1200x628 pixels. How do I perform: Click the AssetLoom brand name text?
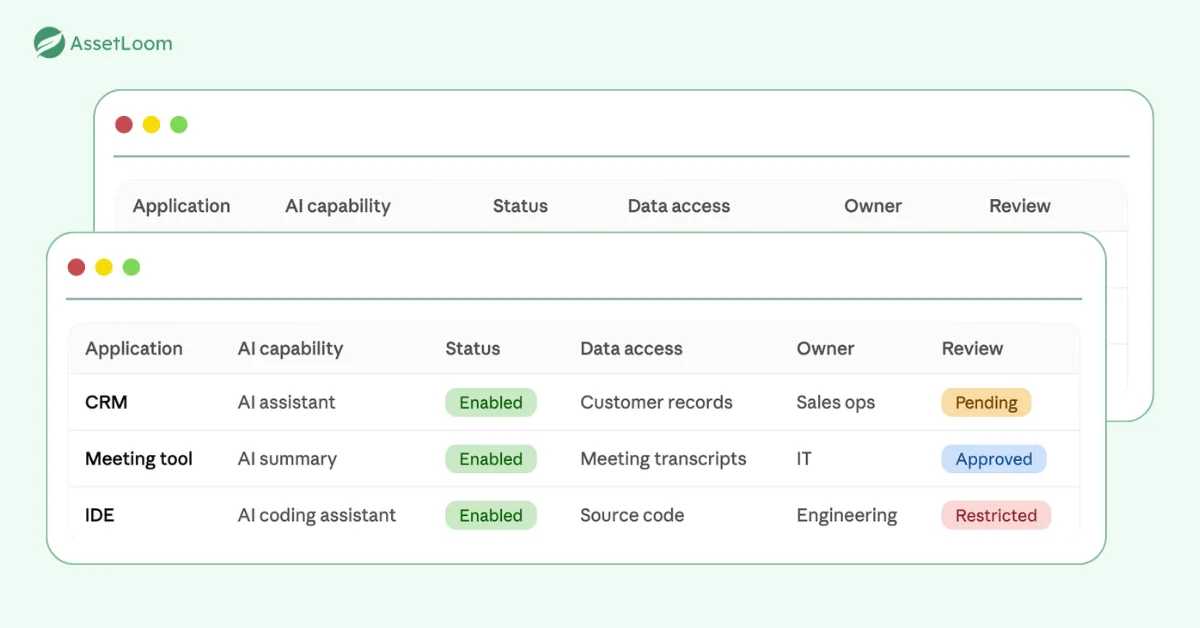click(x=121, y=43)
